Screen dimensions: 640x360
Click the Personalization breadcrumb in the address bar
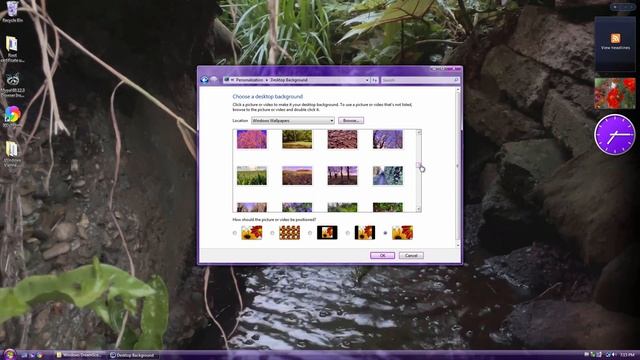(249, 80)
